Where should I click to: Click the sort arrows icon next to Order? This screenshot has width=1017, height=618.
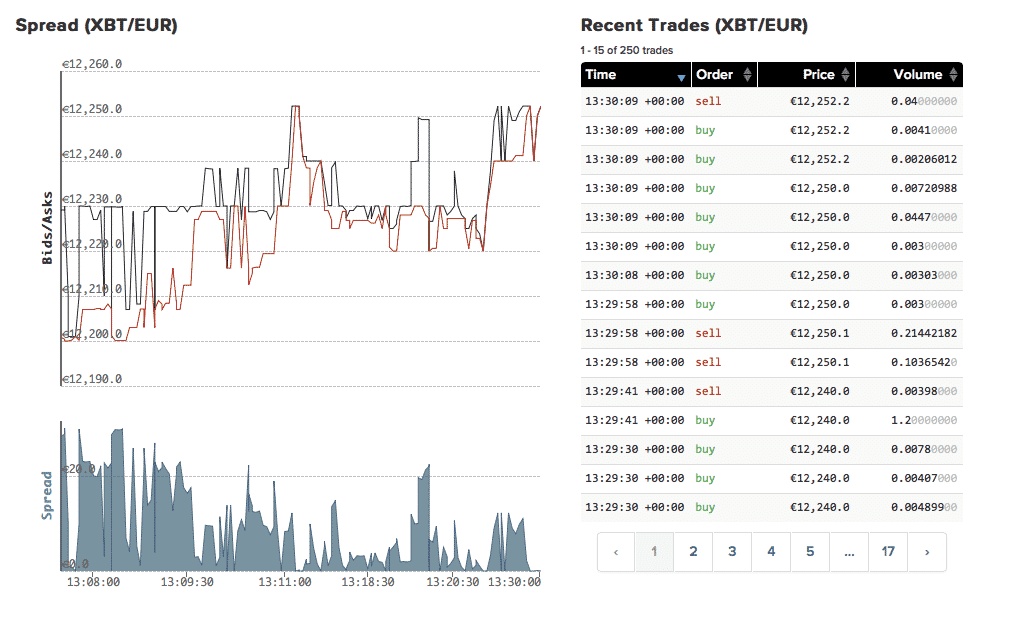click(747, 75)
